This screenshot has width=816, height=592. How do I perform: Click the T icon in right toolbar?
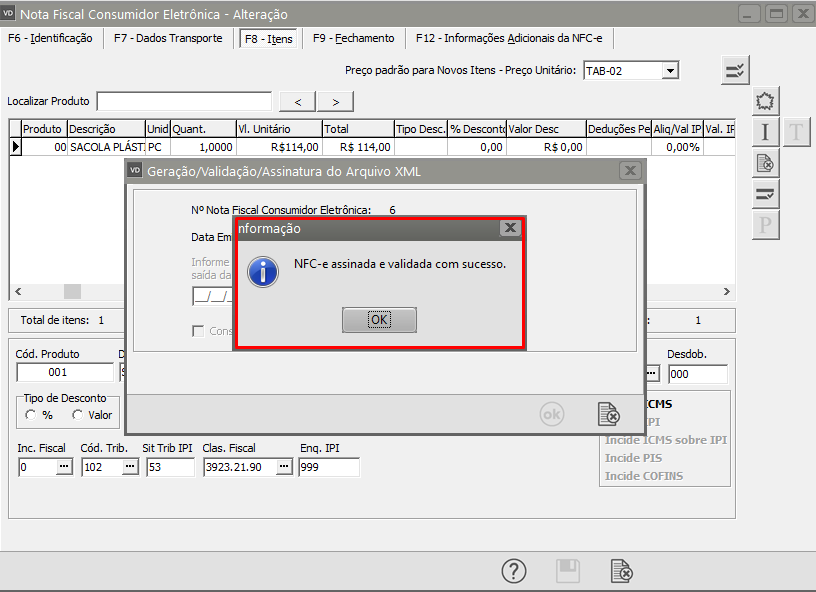[796, 132]
